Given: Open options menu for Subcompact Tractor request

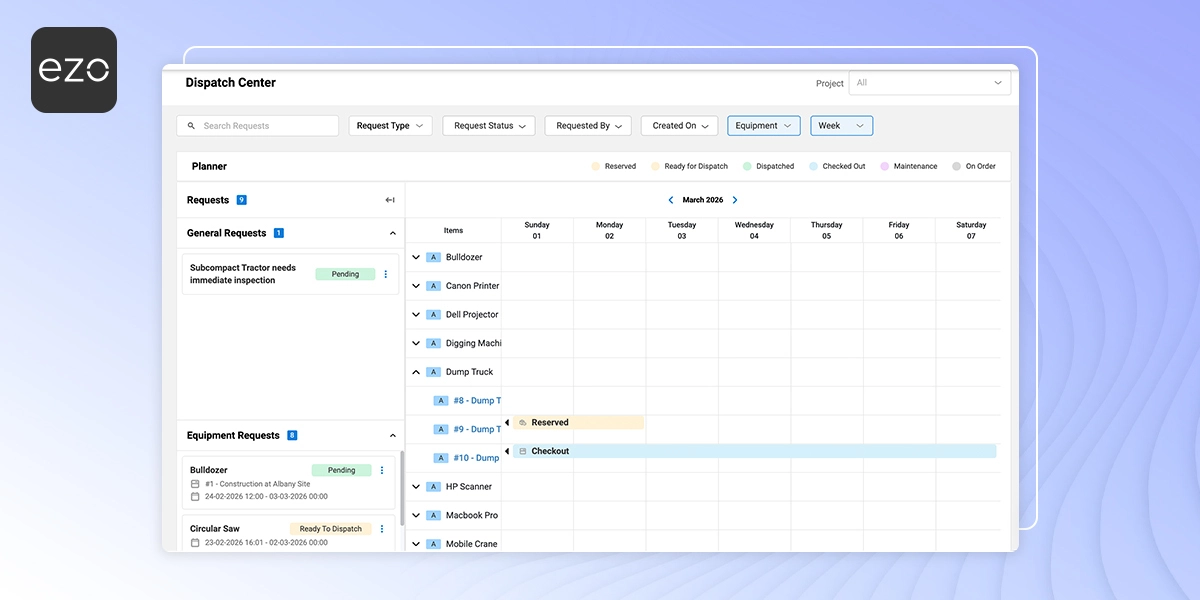Looking at the screenshot, I should coord(386,274).
